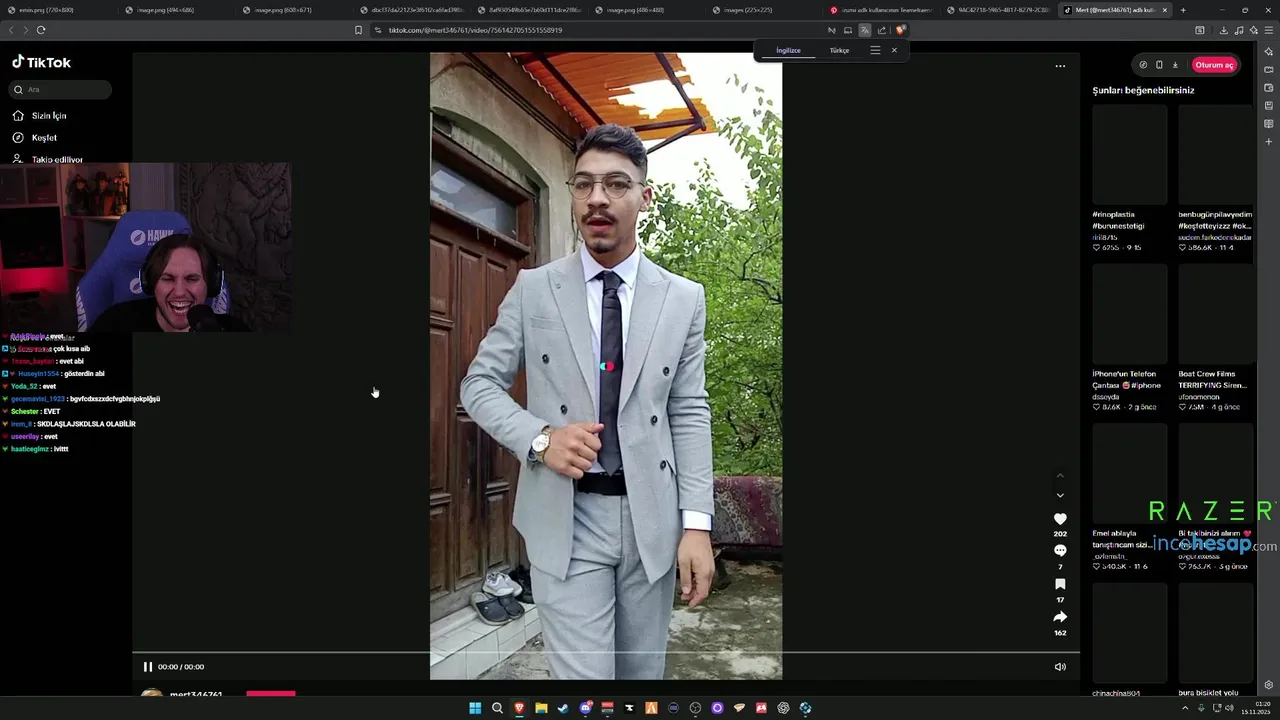1280x720 pixels.
Task: Share the video via arrow icon
Action: click(x=1060, y=617)
